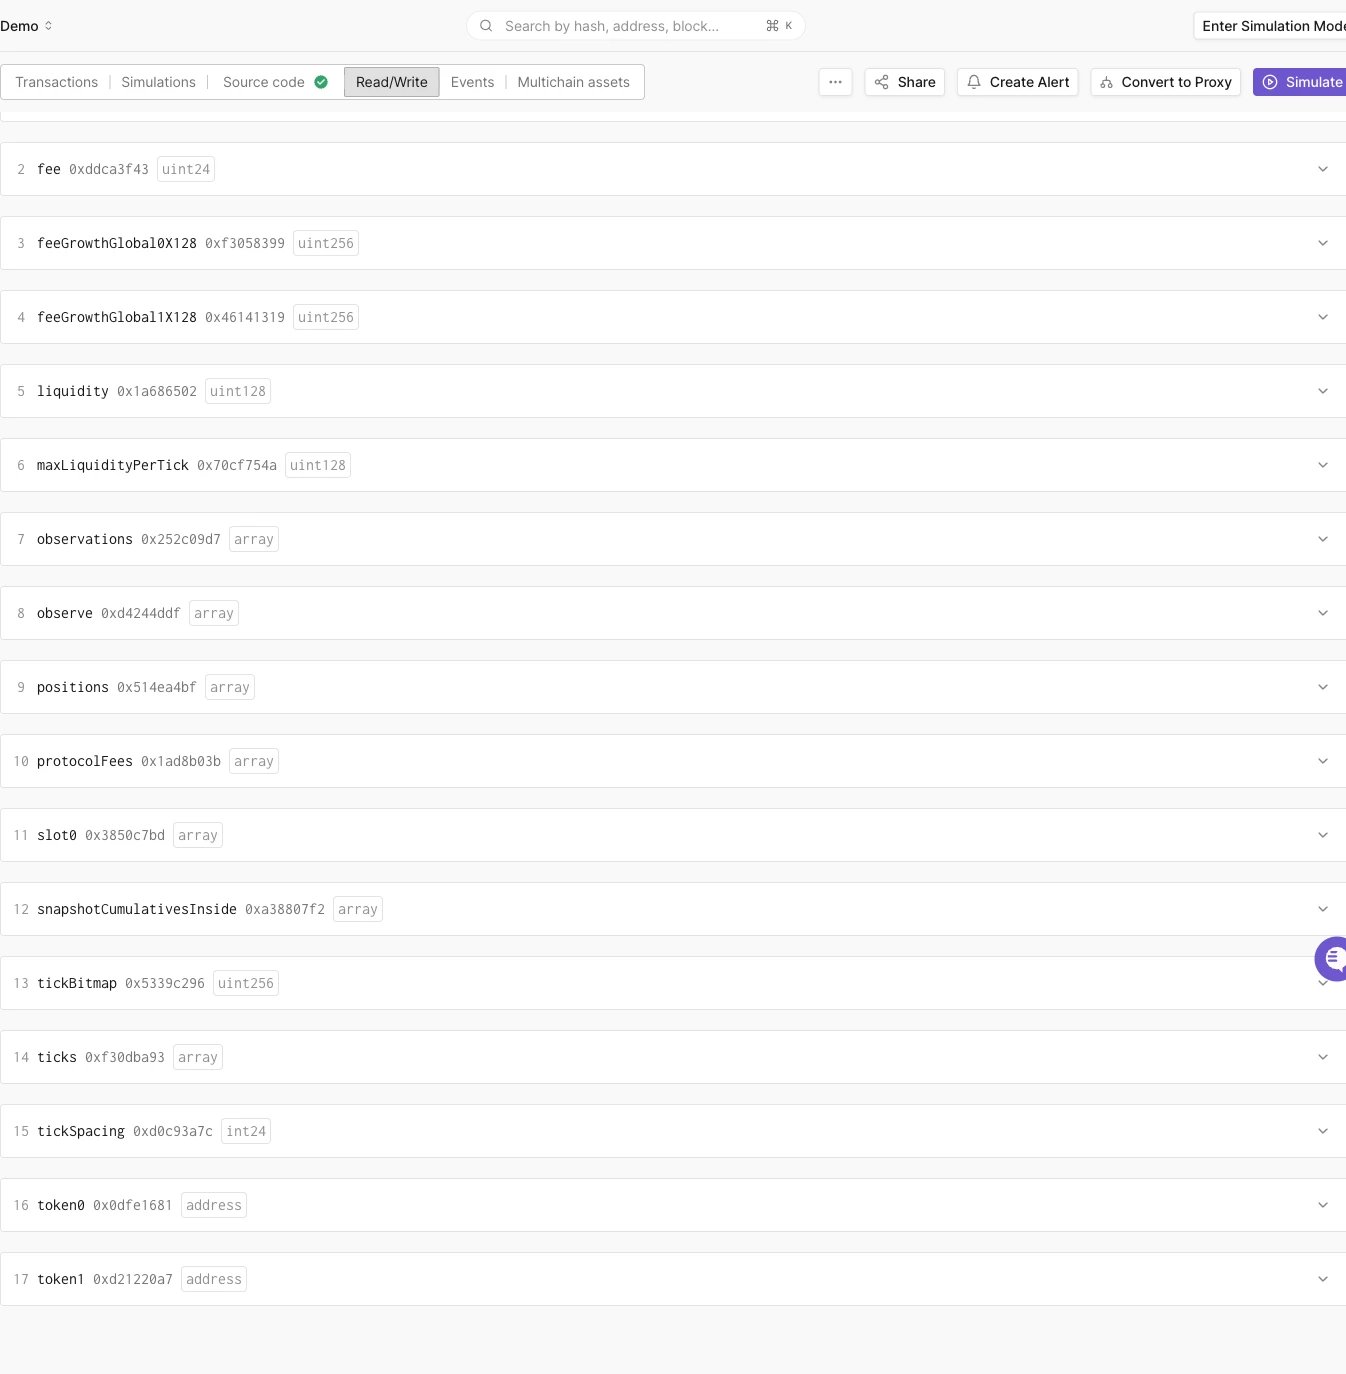Open the chat support bubble icon

pos(1331,959)
